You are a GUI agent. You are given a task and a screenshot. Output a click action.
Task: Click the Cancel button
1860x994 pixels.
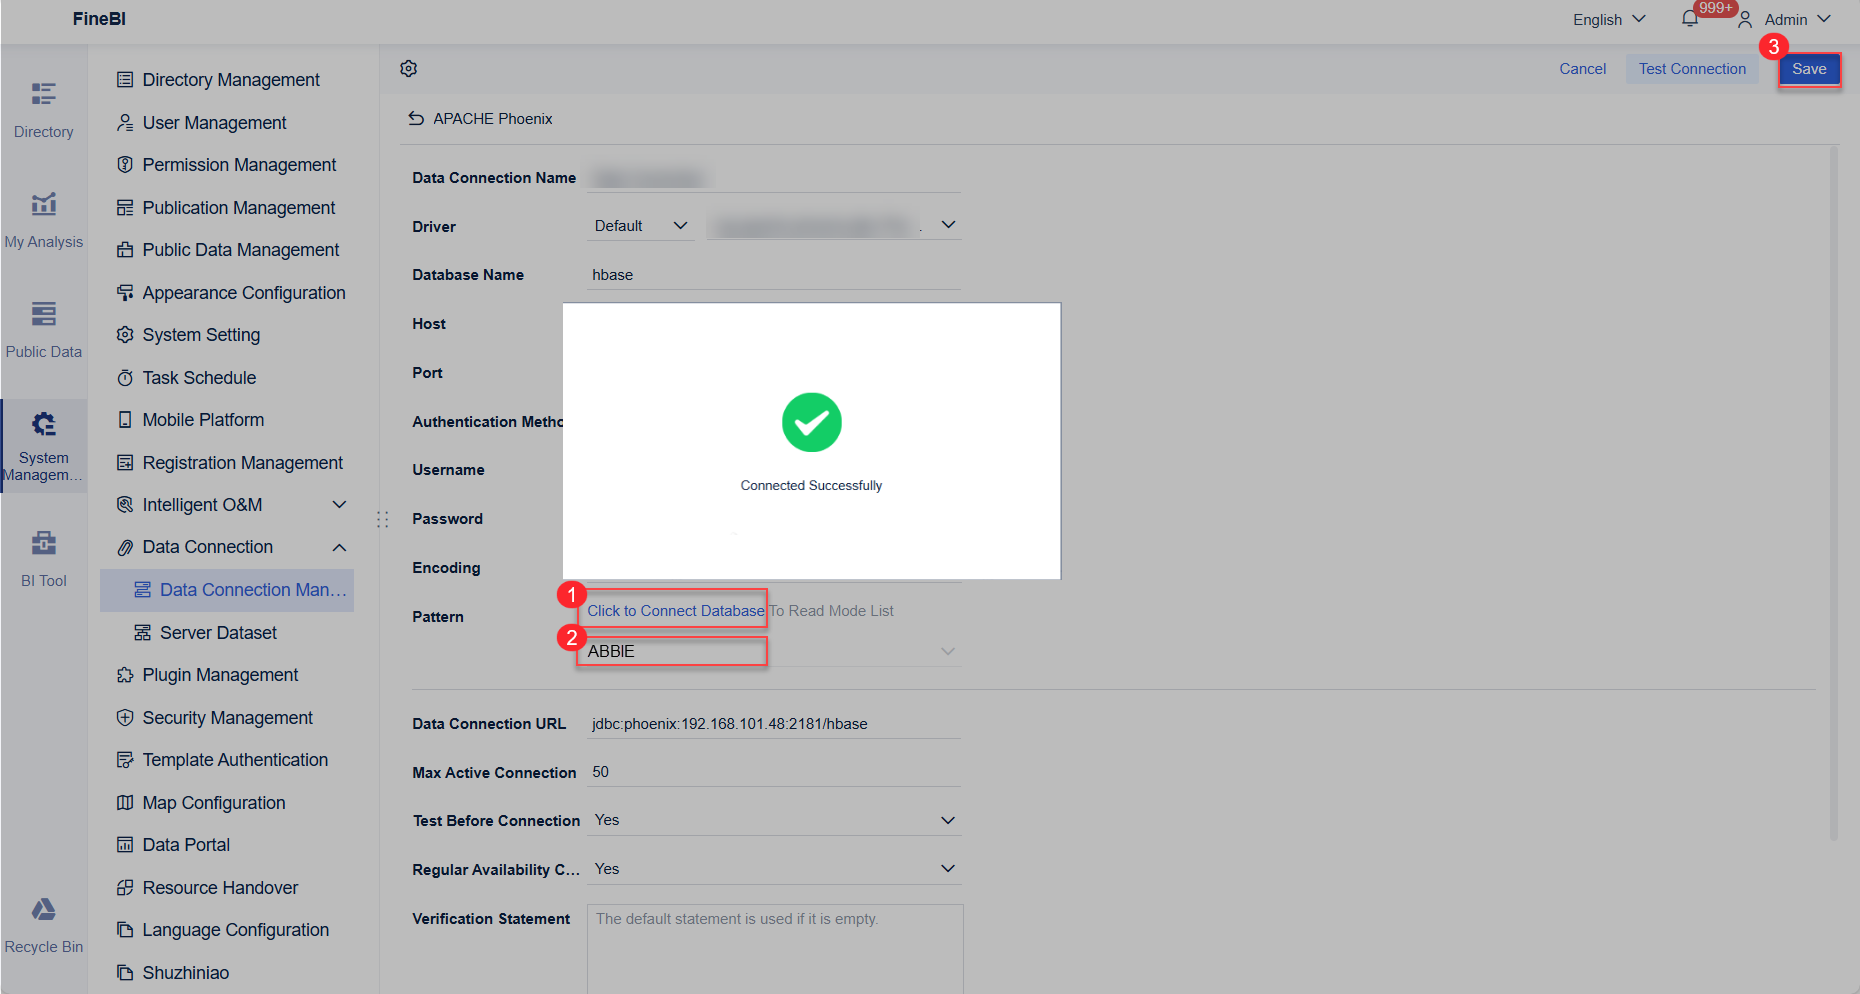pos(1582,69)
